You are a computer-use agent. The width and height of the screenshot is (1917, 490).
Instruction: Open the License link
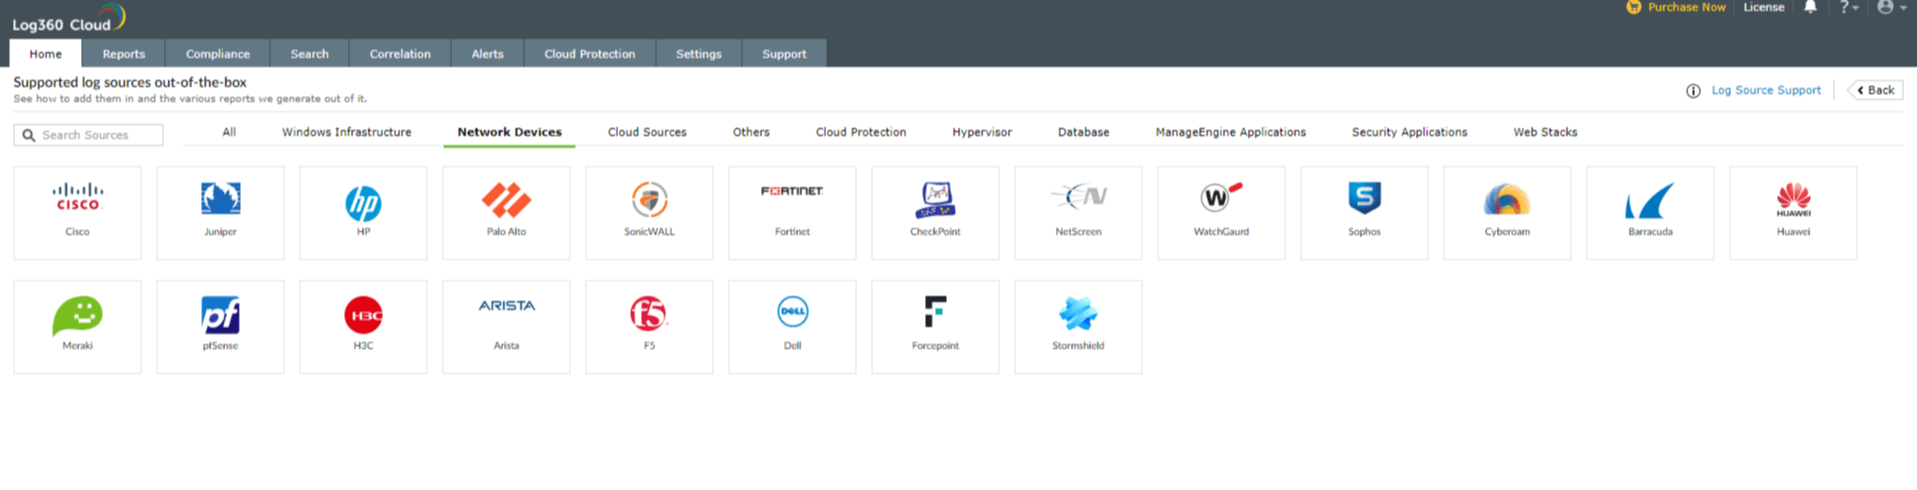click(x=1764, y=7)
